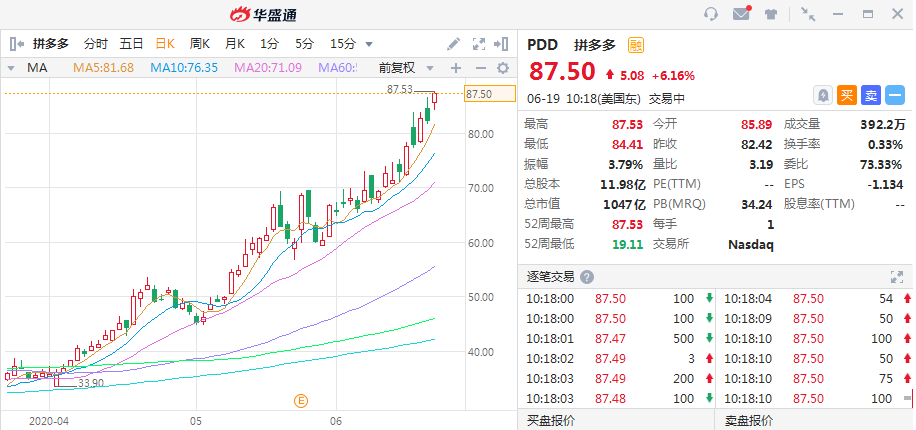Click the 10:18:01 trade row with 500 shares
The height and width of the screenshot is (430, 916).
(x=616, y=339)
